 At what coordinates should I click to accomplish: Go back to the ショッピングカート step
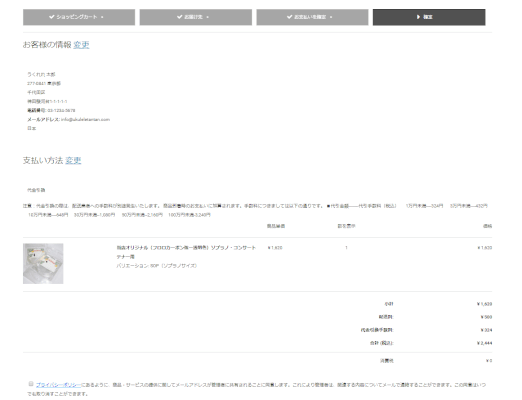(x=79, y=17)
